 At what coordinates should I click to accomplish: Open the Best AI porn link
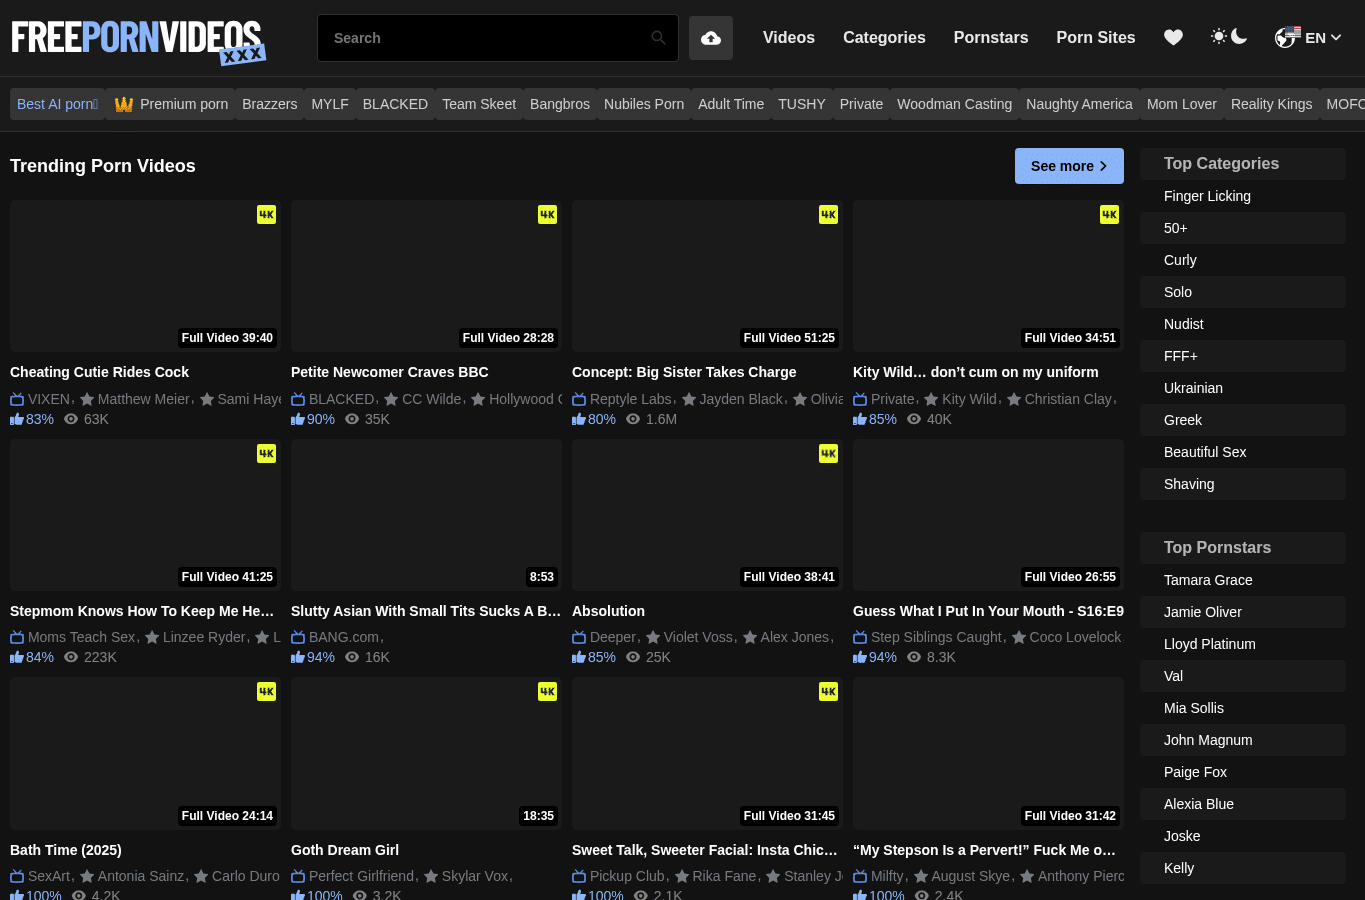pos(57,104)
